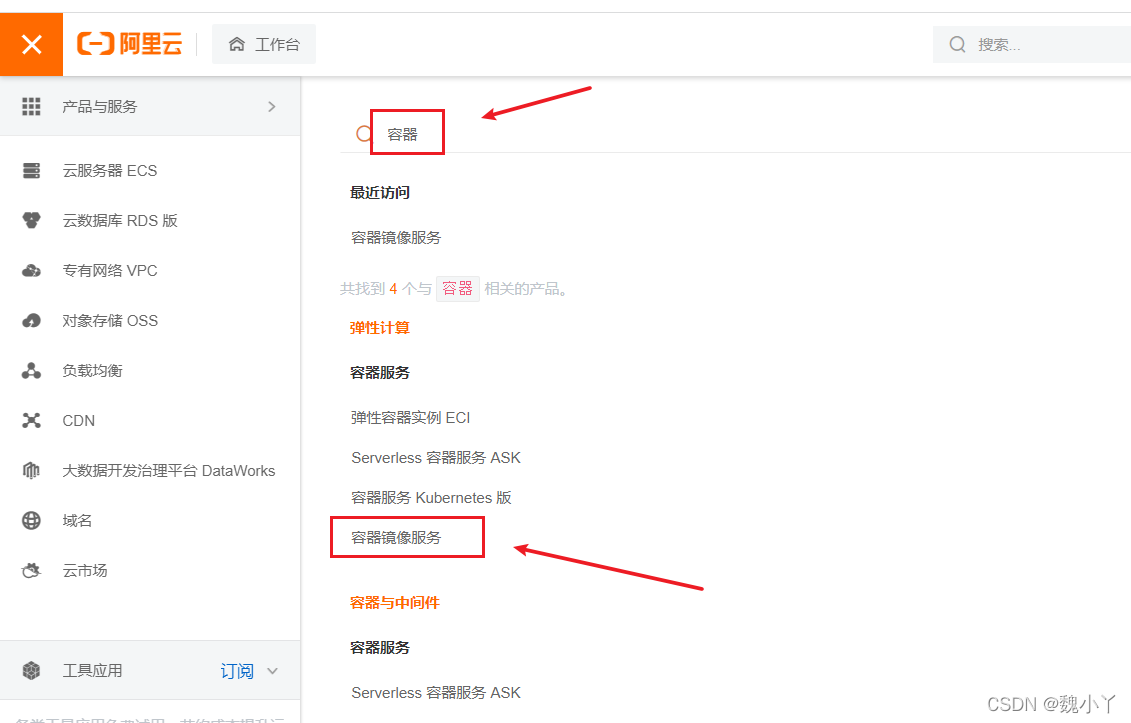Expand the 产品与服务 chevron arrow

tap(272, 107)
